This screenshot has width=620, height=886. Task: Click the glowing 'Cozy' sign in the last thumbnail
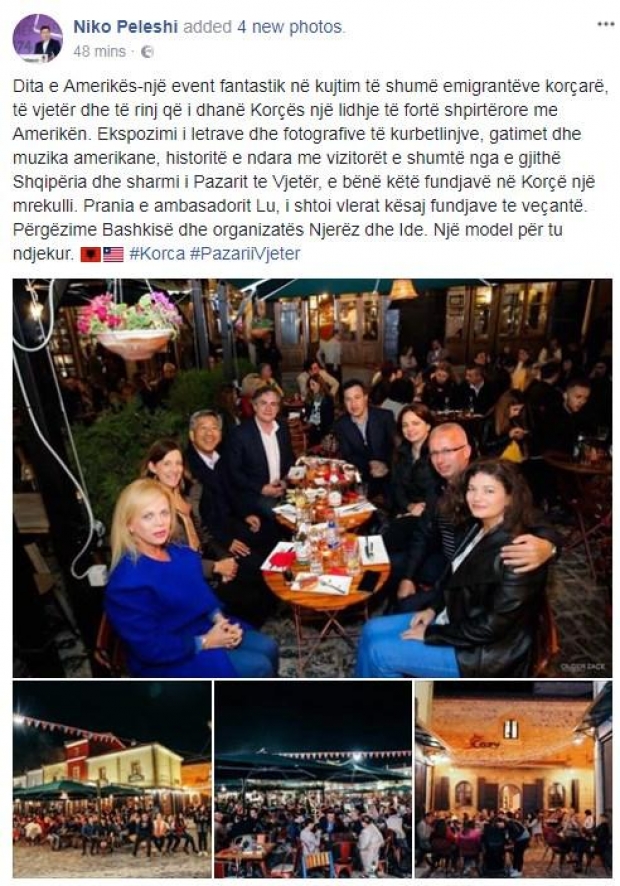[x=485, y=743]
